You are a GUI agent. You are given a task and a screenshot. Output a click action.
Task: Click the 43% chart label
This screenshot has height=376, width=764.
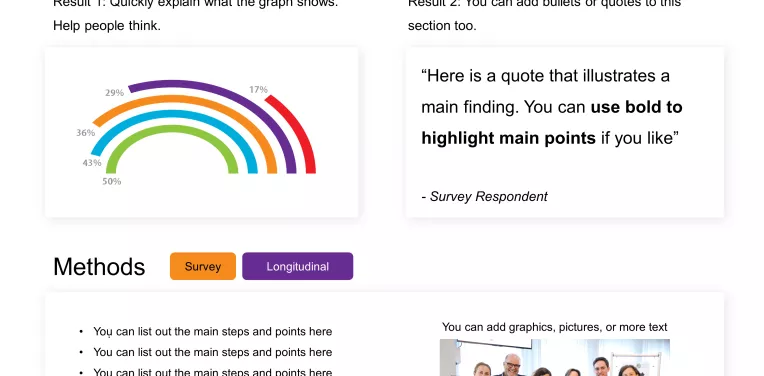pyautogui.click(x=92, y=163)
